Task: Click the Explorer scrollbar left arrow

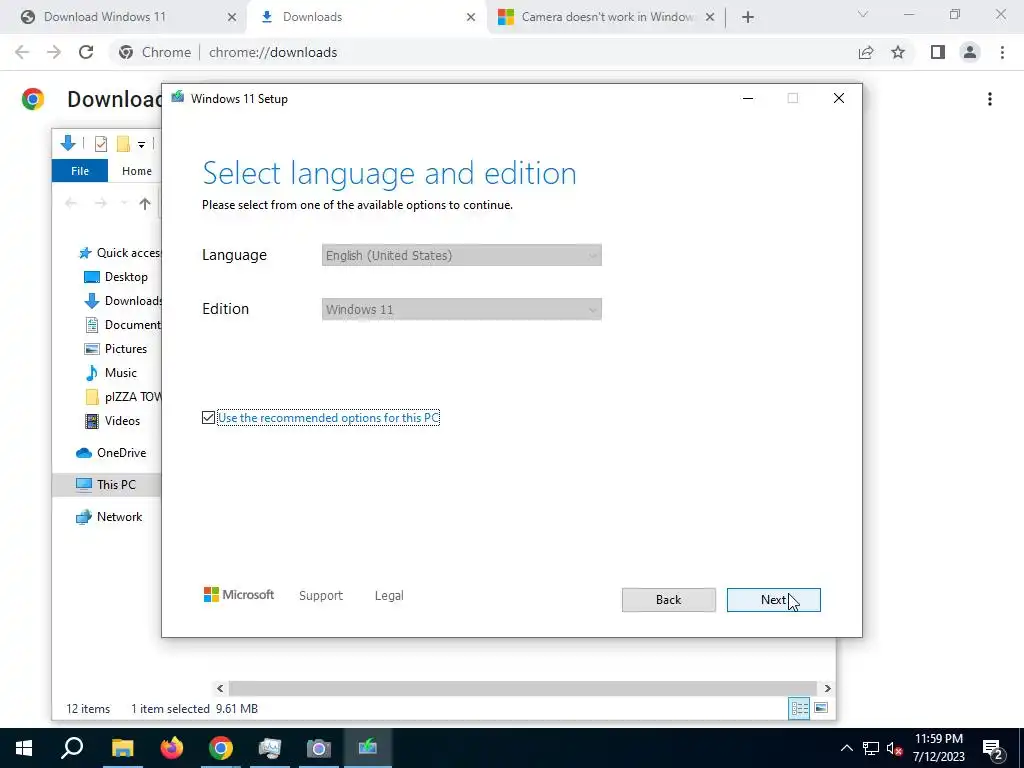Action: coord(220,688)
